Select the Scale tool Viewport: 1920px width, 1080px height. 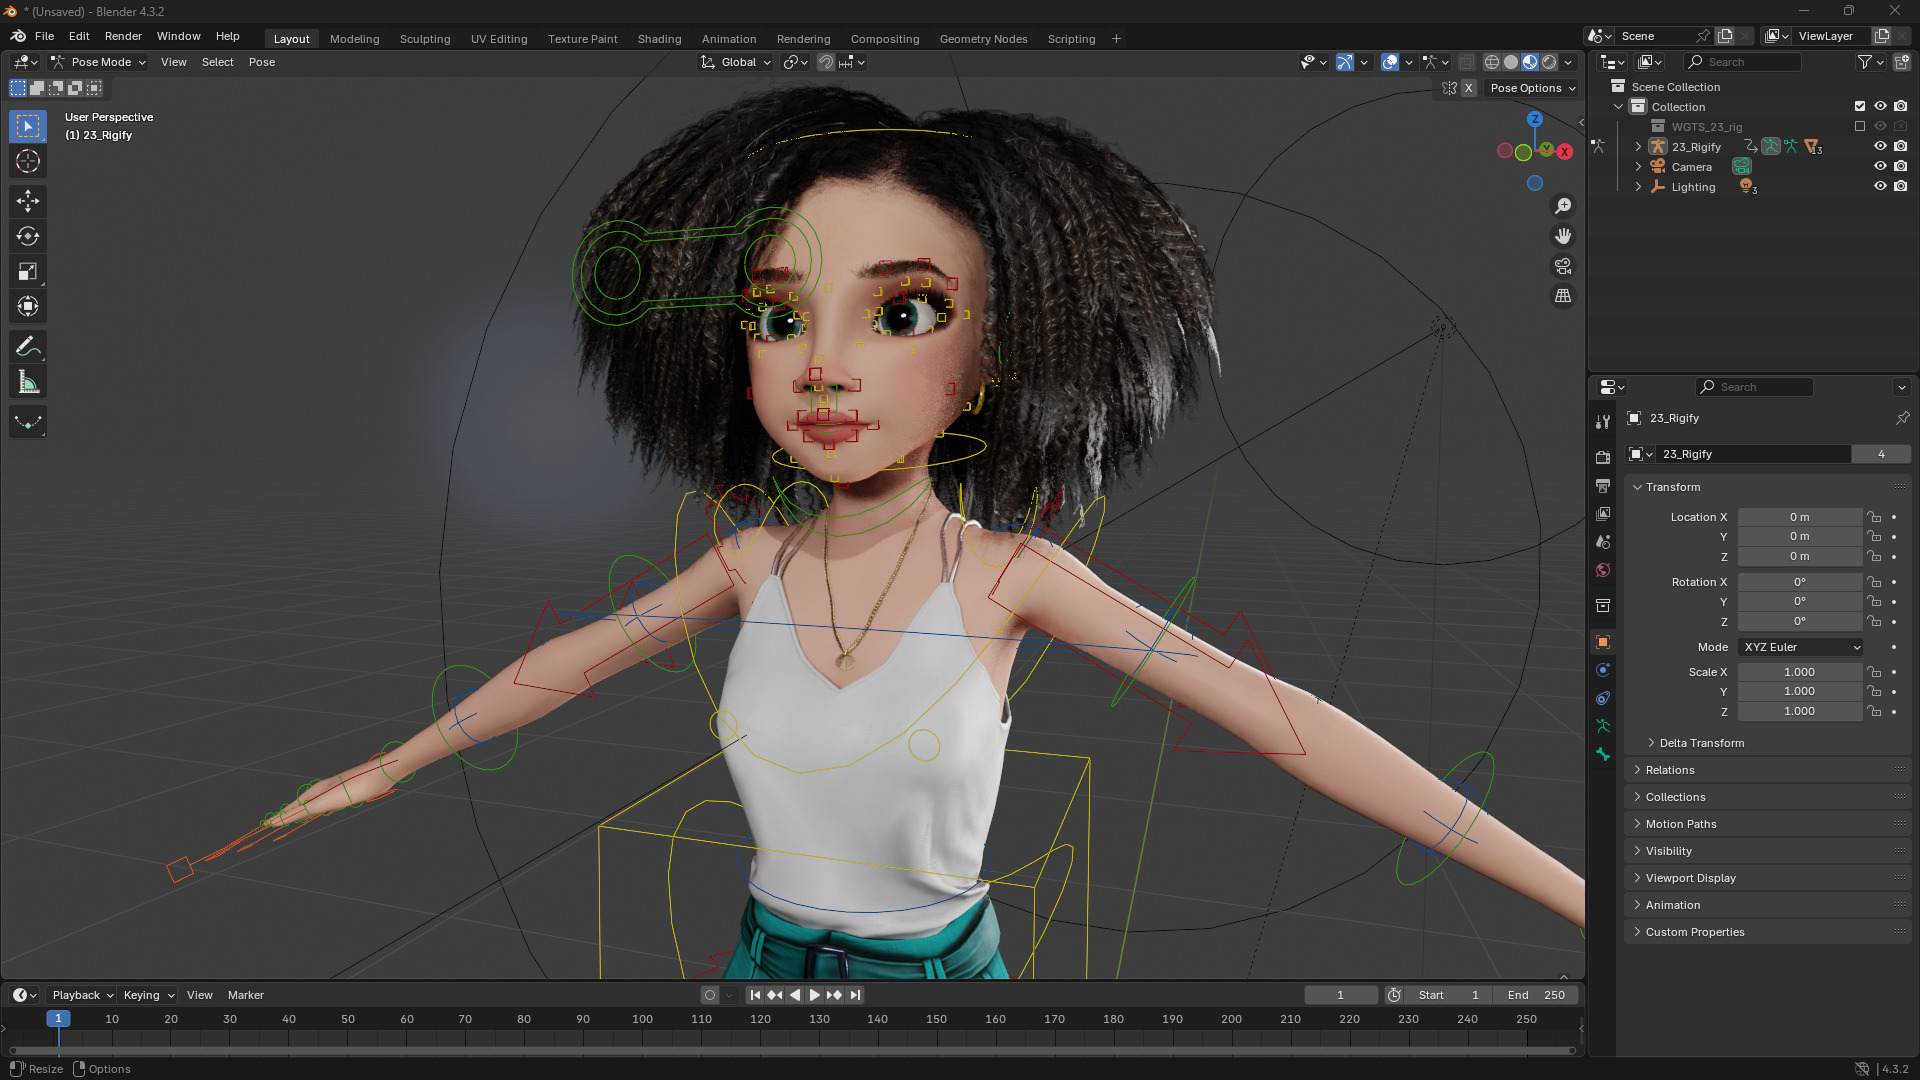click(x=28, y=272)
